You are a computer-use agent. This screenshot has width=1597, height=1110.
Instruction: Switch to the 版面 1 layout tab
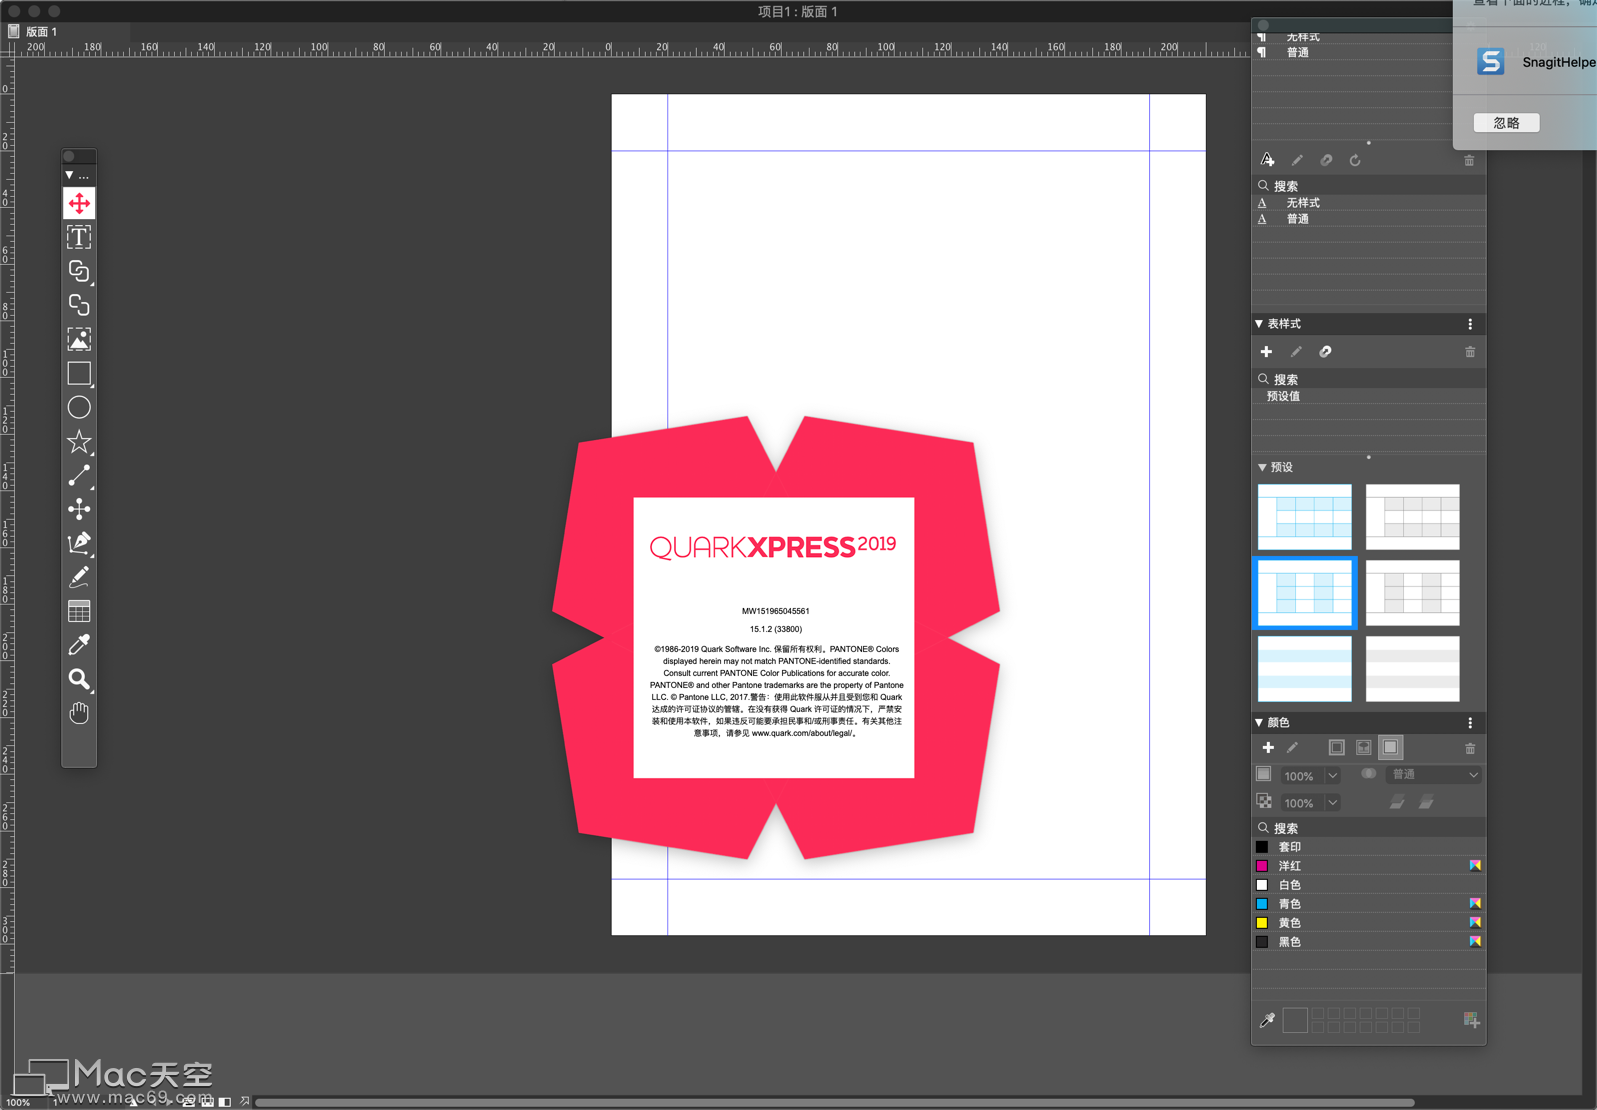pyautogui.click(x=41, y=32)
